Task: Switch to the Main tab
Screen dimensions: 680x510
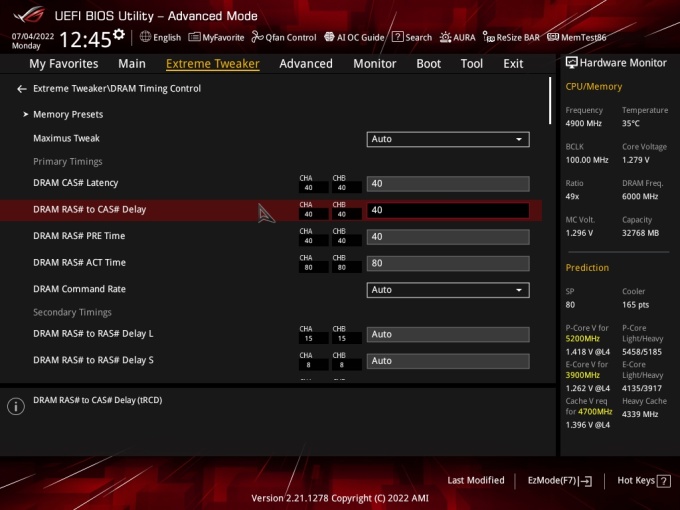Action: click(x=132, y=64)
